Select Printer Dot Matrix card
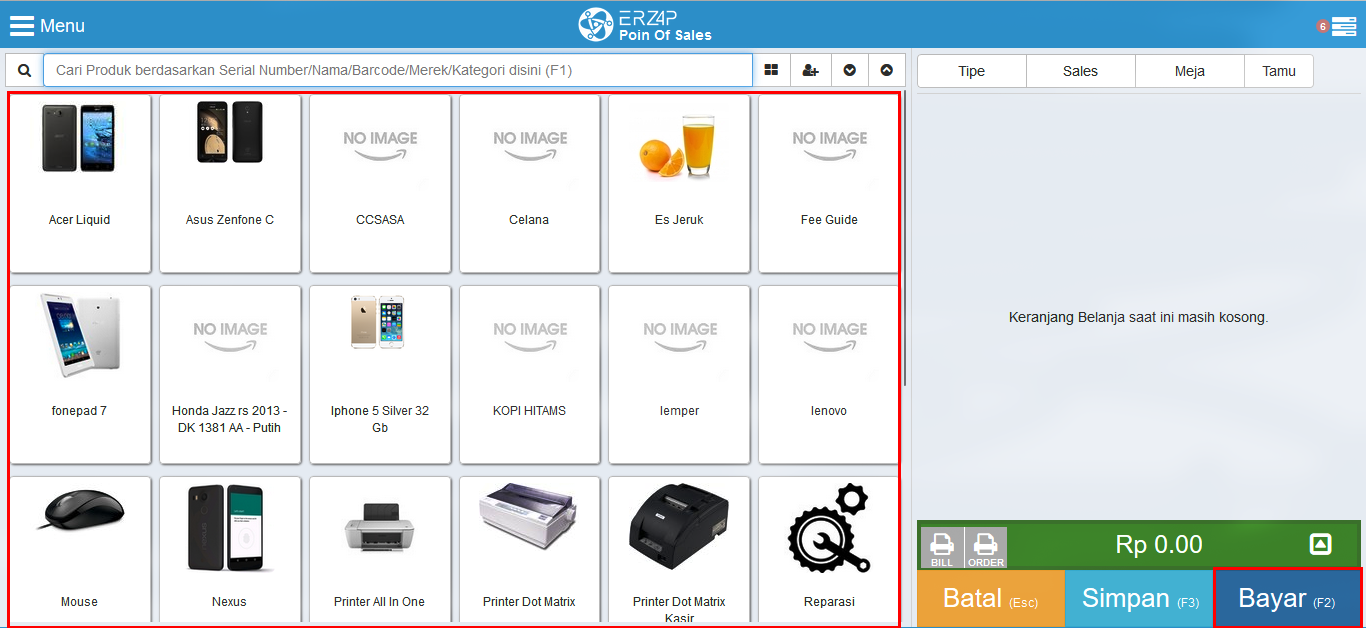Viewport: 1366px width, 628px height. click(530, 550)
